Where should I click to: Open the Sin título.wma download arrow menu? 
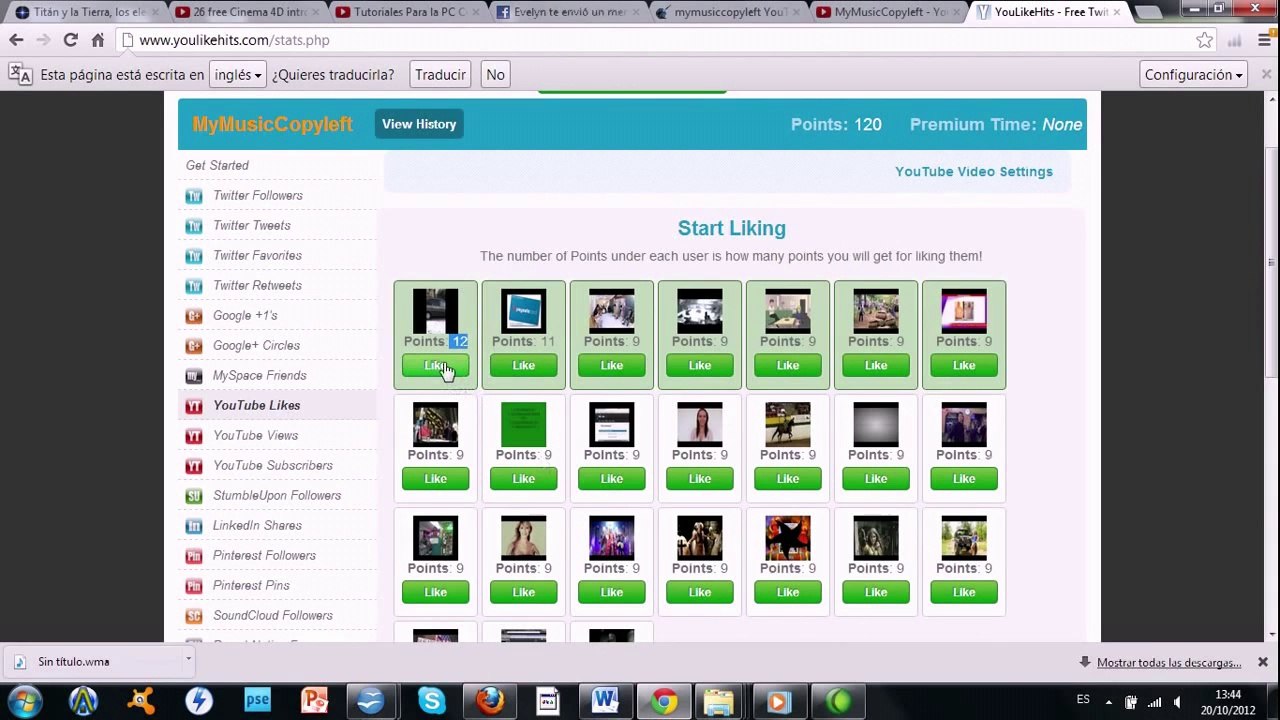point(188,658)
